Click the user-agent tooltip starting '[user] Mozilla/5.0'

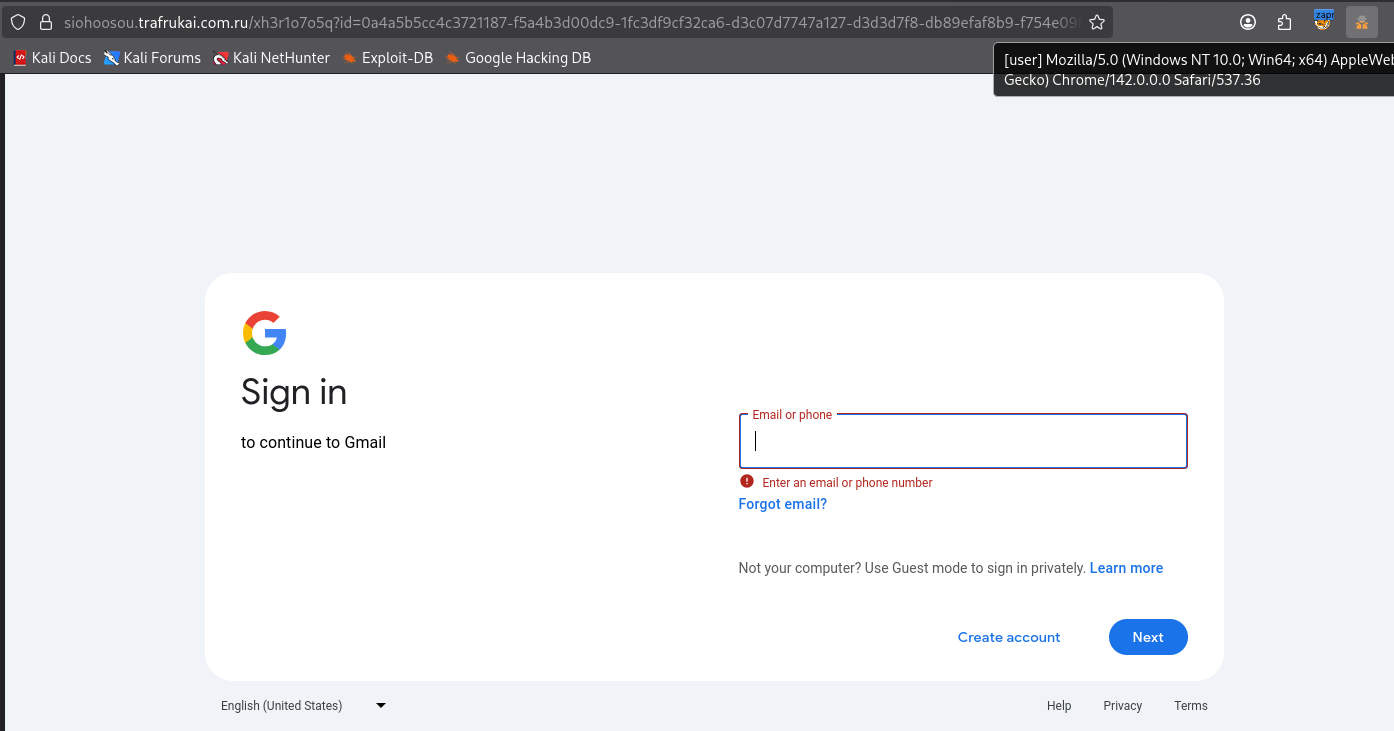point(1194,70)
